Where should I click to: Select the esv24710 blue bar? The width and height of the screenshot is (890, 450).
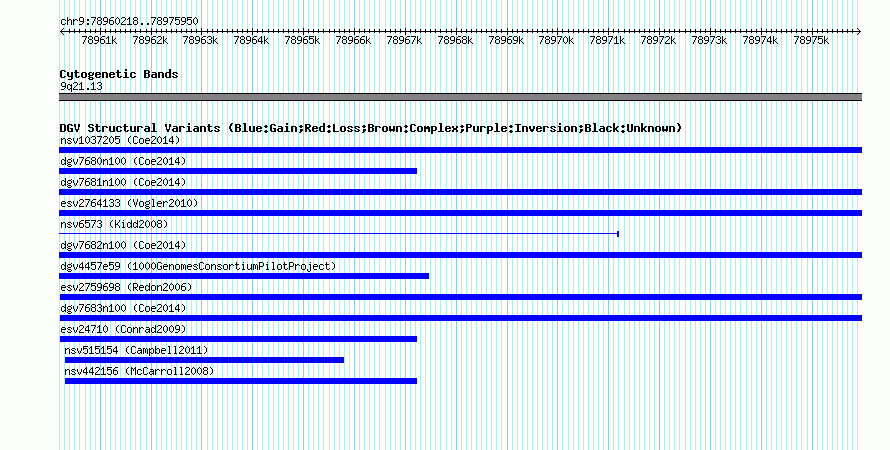click(238, 339)
